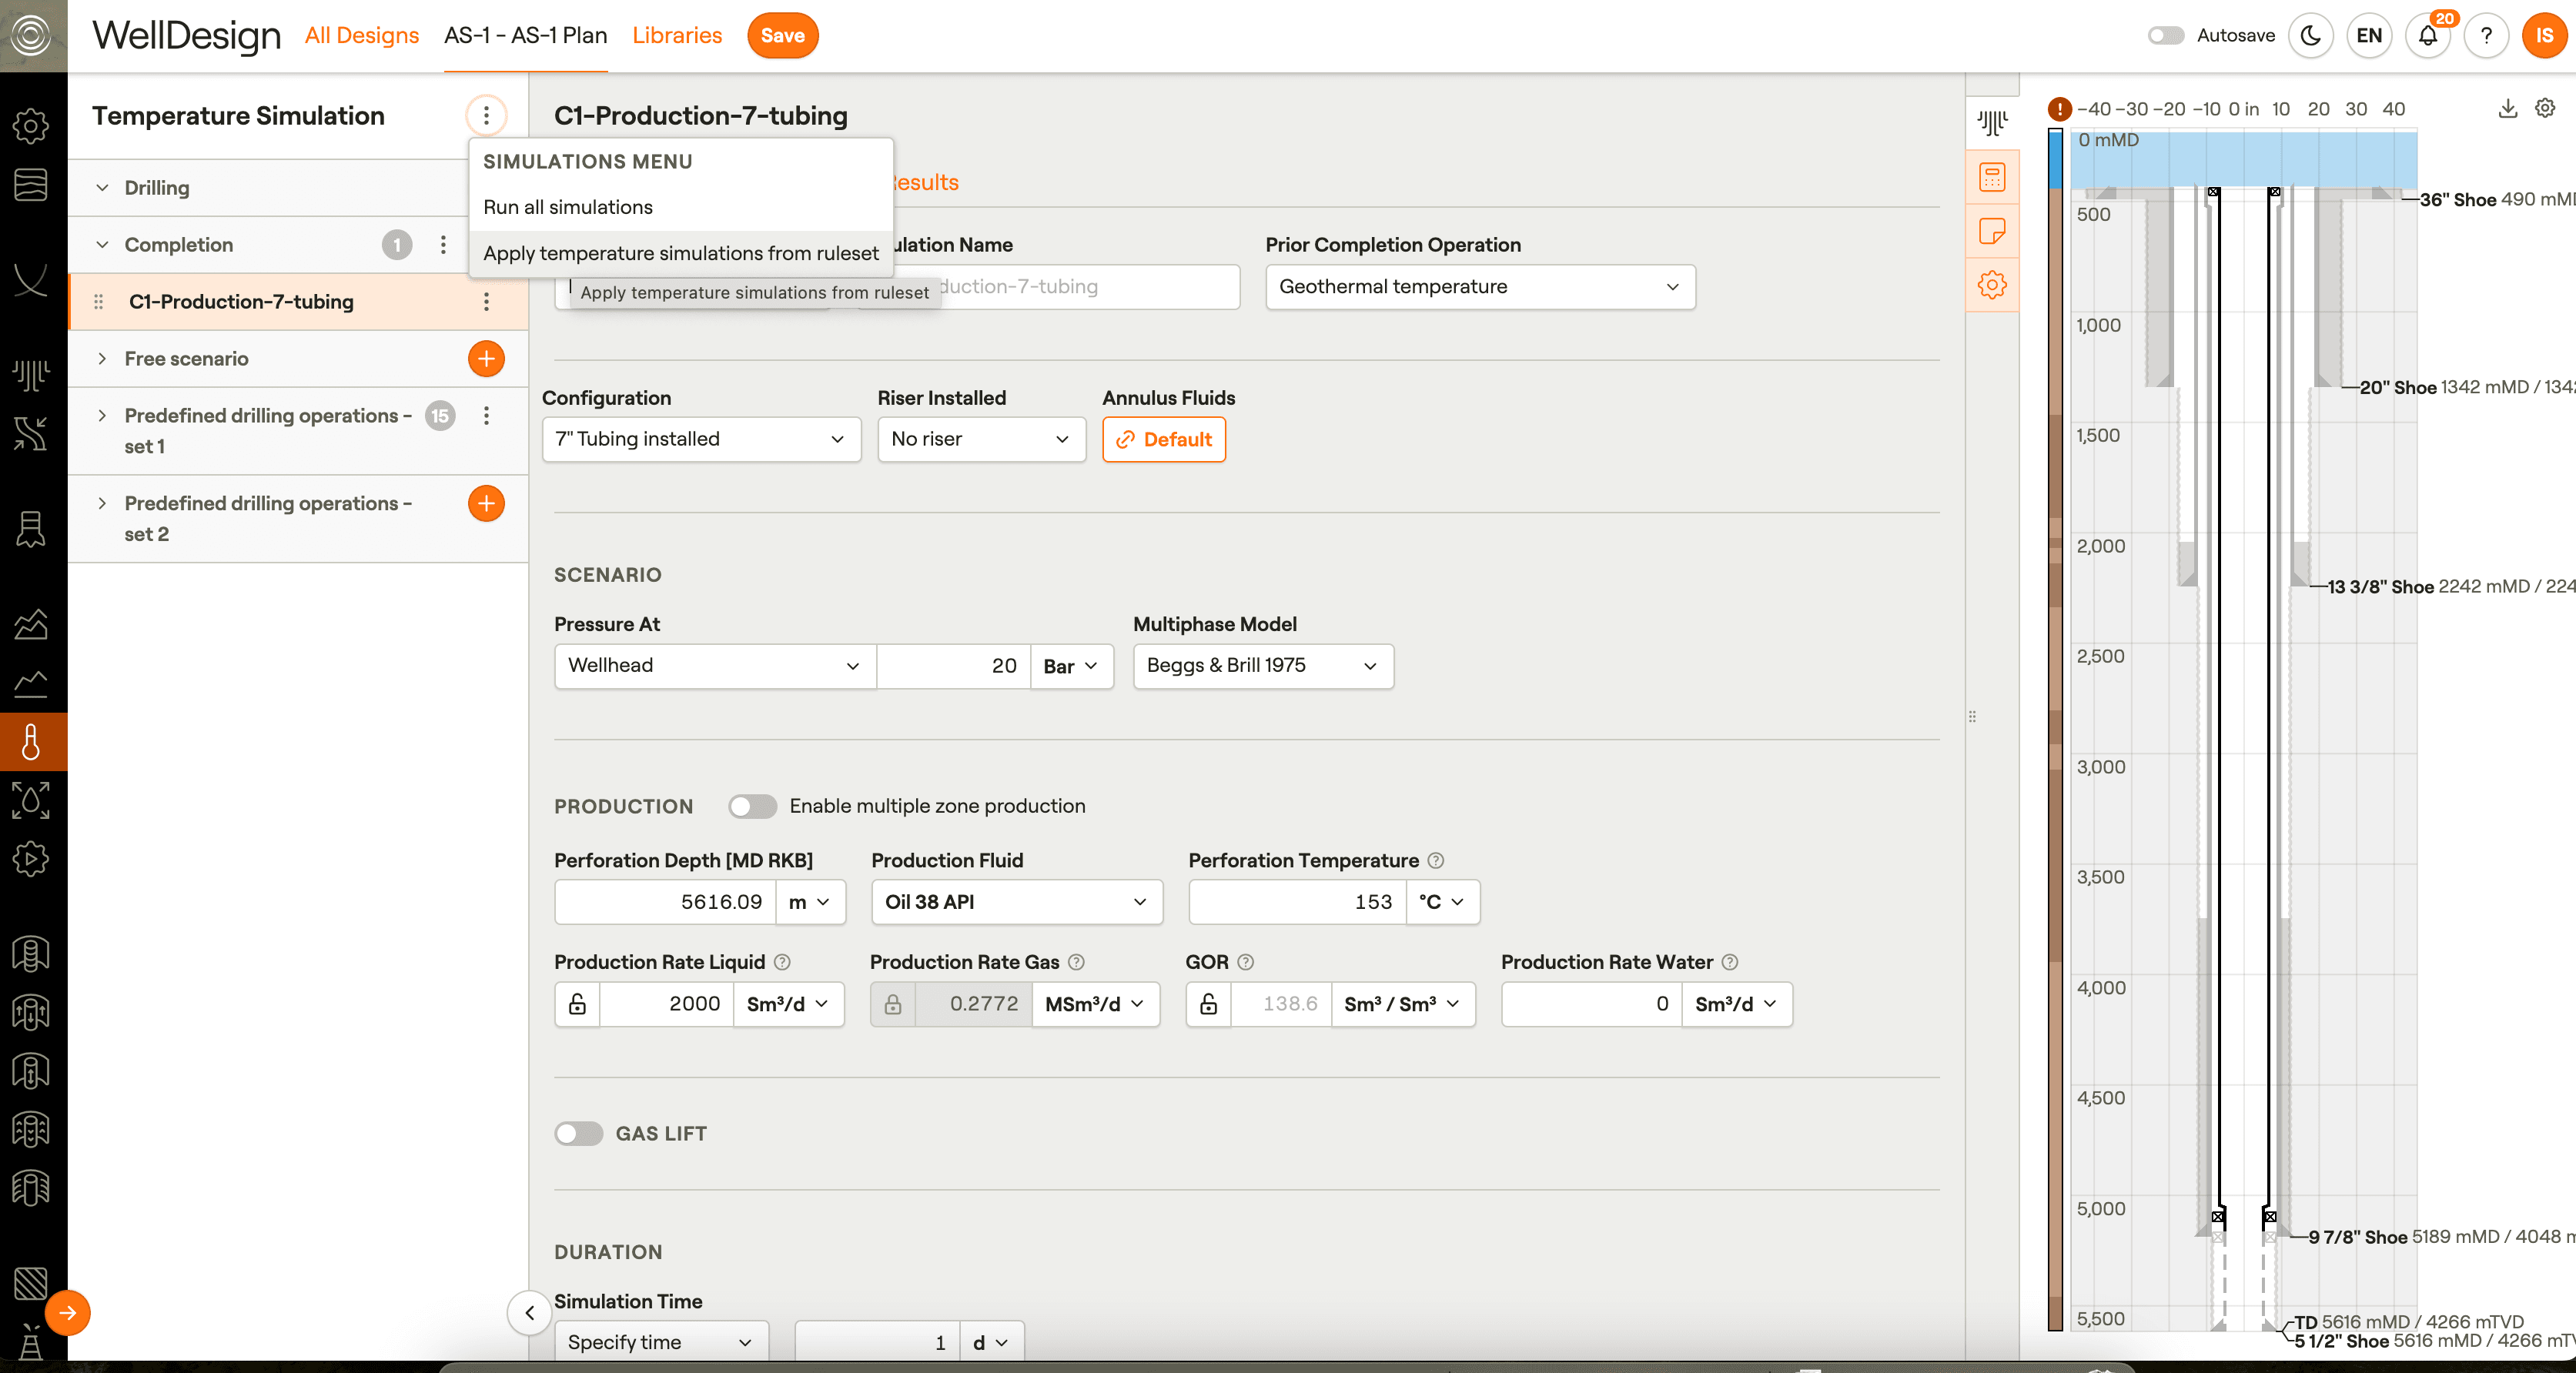The image size is (2576, 1373).
Task: Download the well schematic image
Action: pos(2507,109)
